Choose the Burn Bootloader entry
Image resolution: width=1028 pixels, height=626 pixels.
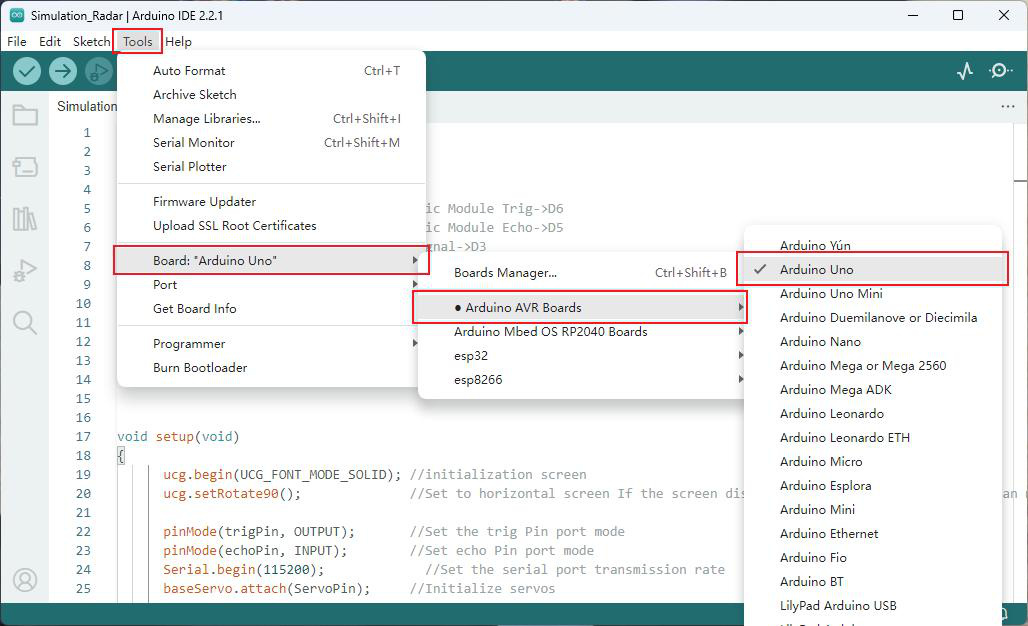pyautogui.click(x=271, y=368)
